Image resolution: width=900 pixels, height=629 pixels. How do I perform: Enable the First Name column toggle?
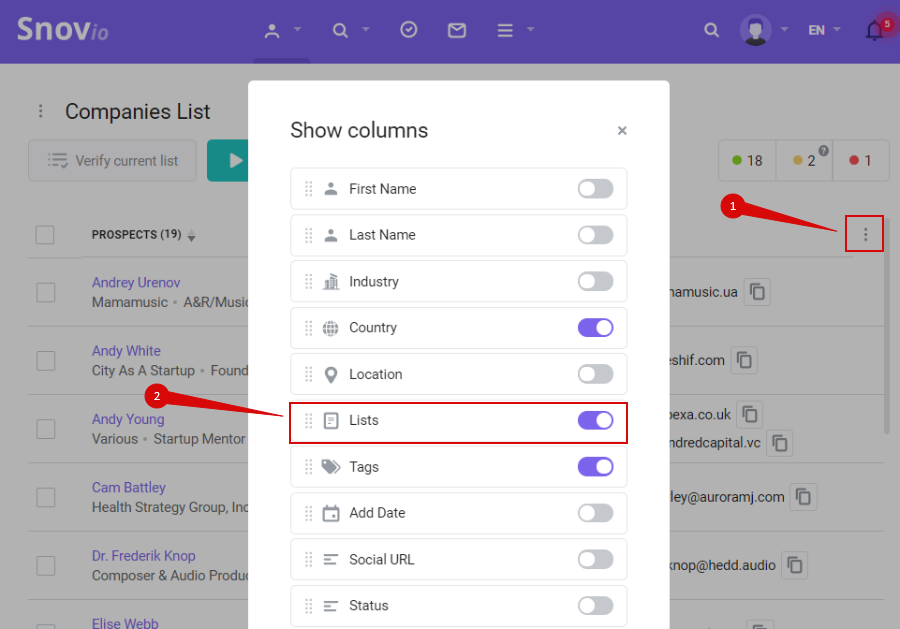595,189
